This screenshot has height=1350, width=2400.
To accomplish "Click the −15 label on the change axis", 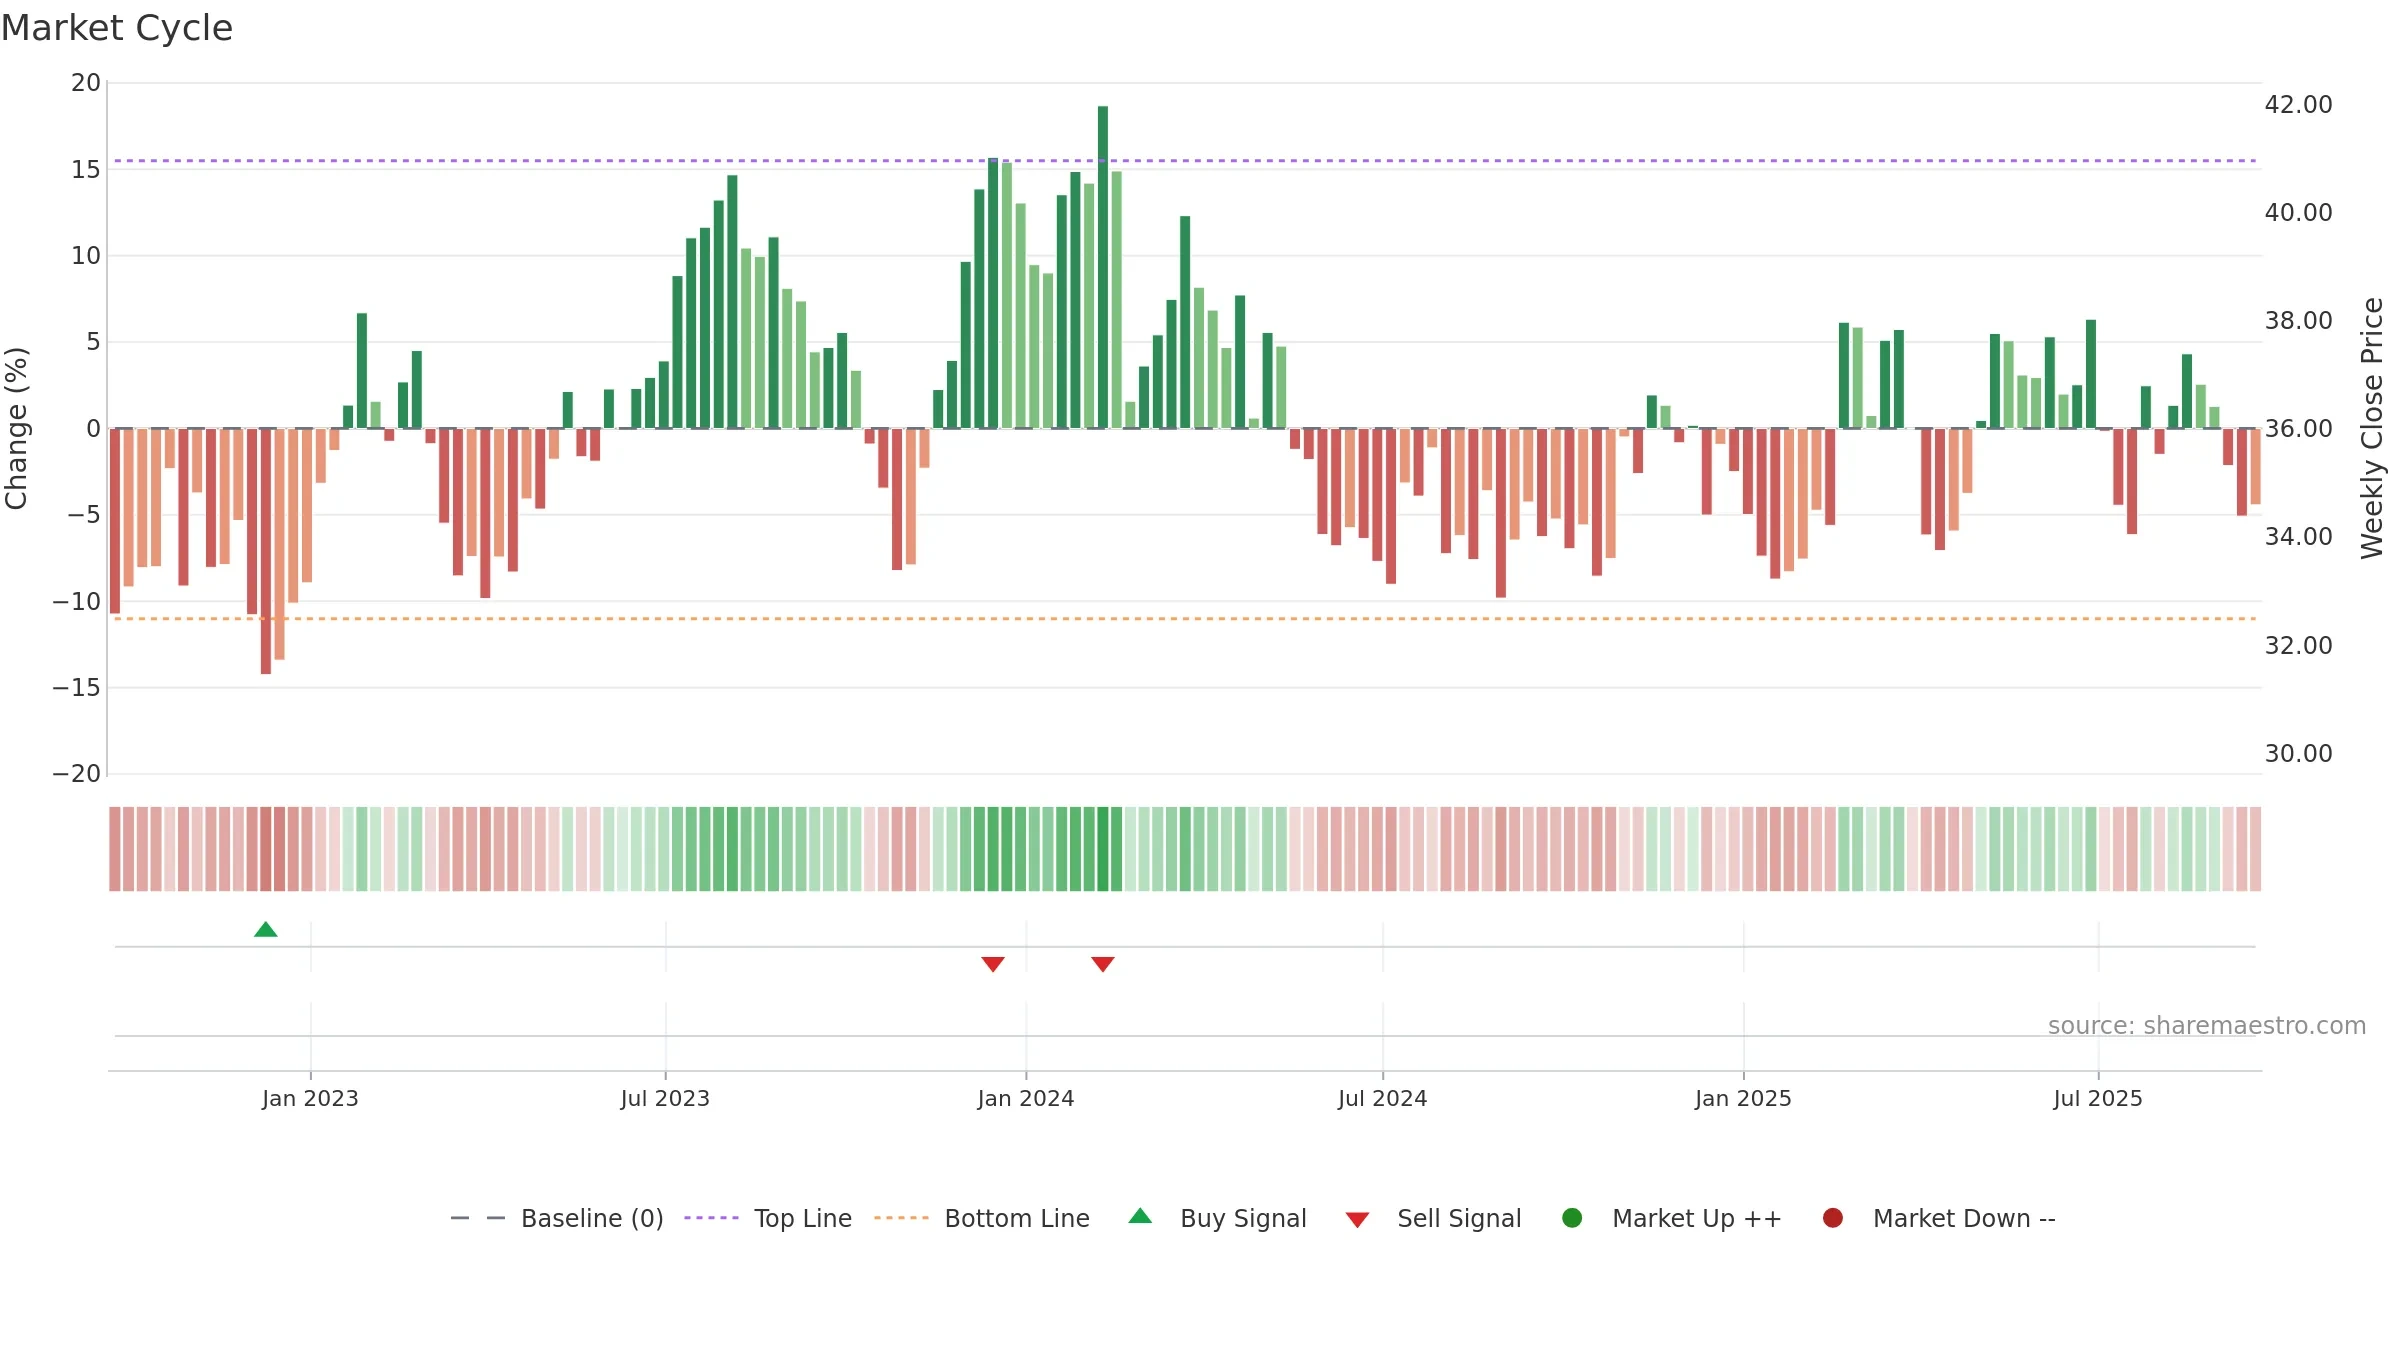I will tap(77, 688).
